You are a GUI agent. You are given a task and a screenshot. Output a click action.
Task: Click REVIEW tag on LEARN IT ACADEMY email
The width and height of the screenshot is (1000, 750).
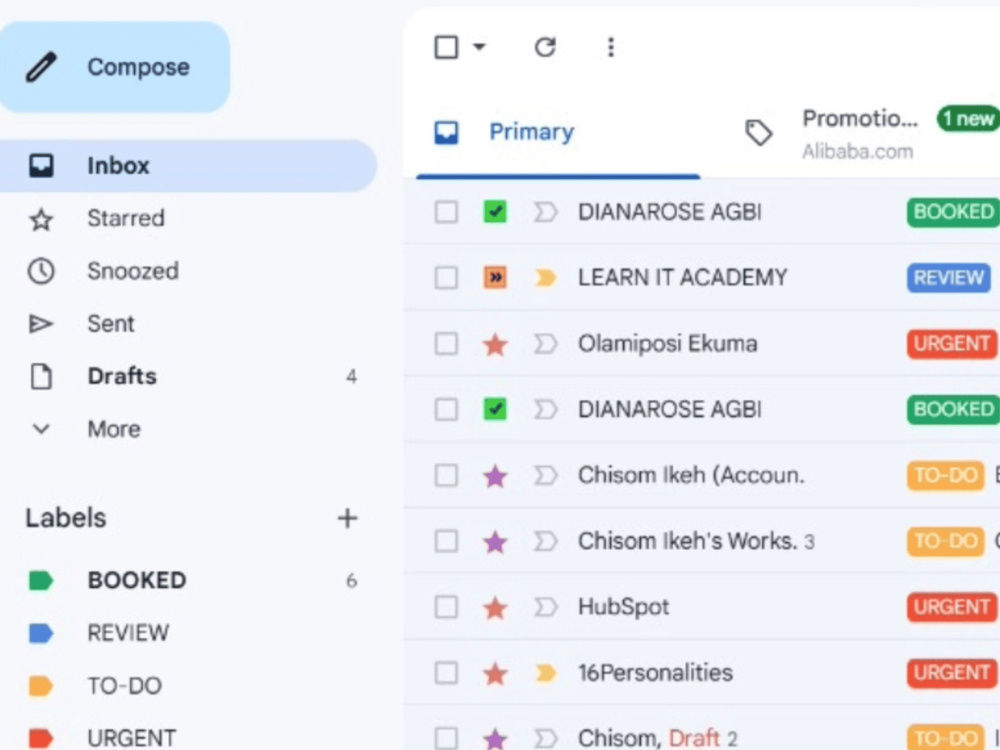(x=948, y=278)
